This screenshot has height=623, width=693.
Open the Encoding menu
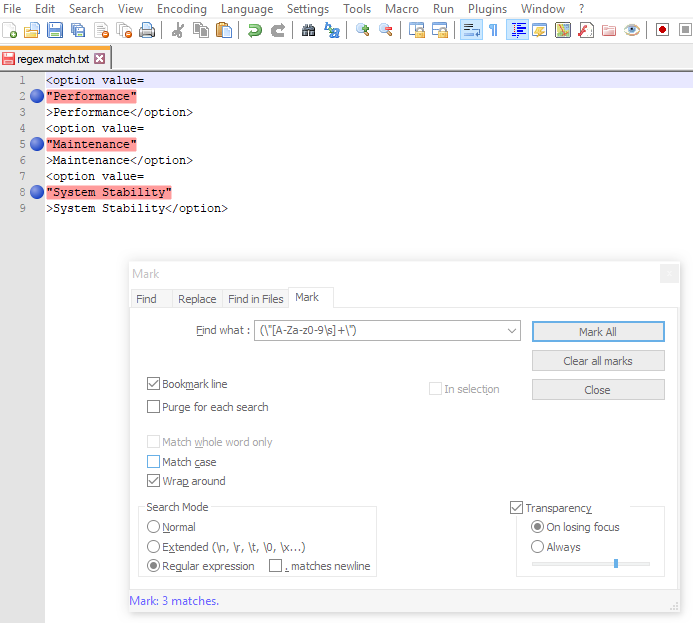(x=181, y=9)
